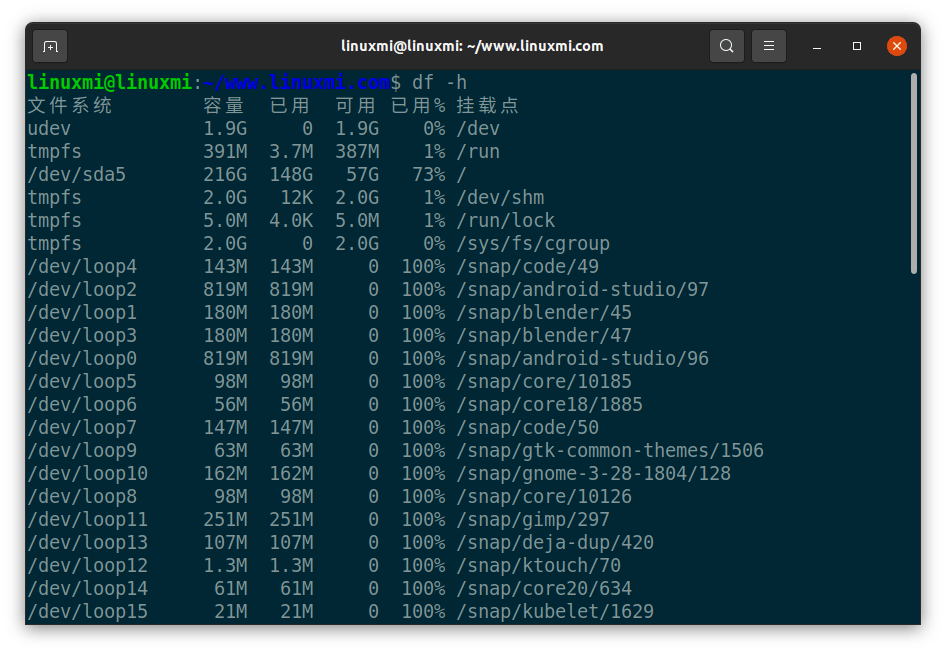Click the /snap/android-studio/96 mount point
The image size is (946, 653).
582,358
